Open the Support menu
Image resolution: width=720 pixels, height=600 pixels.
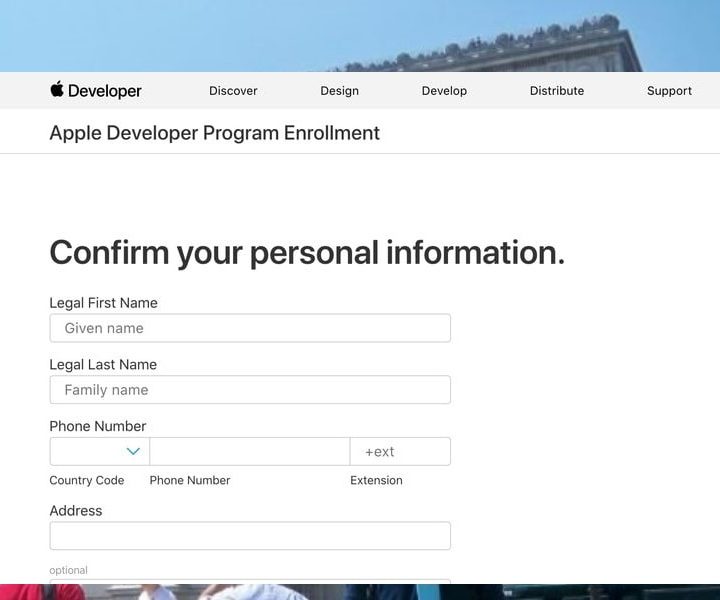point(669,91)
